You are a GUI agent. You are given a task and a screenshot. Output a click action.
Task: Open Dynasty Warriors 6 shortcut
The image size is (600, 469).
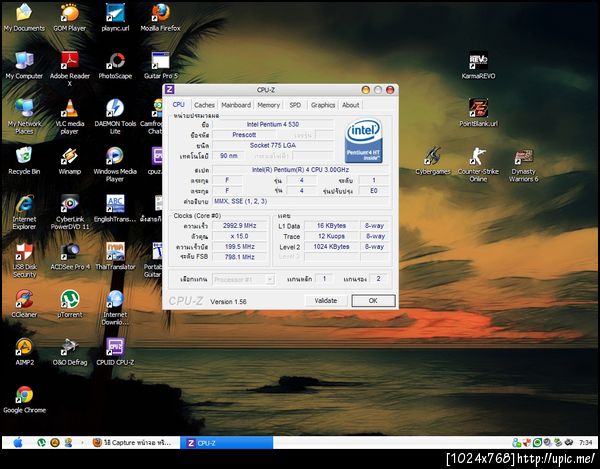[523, 164]
